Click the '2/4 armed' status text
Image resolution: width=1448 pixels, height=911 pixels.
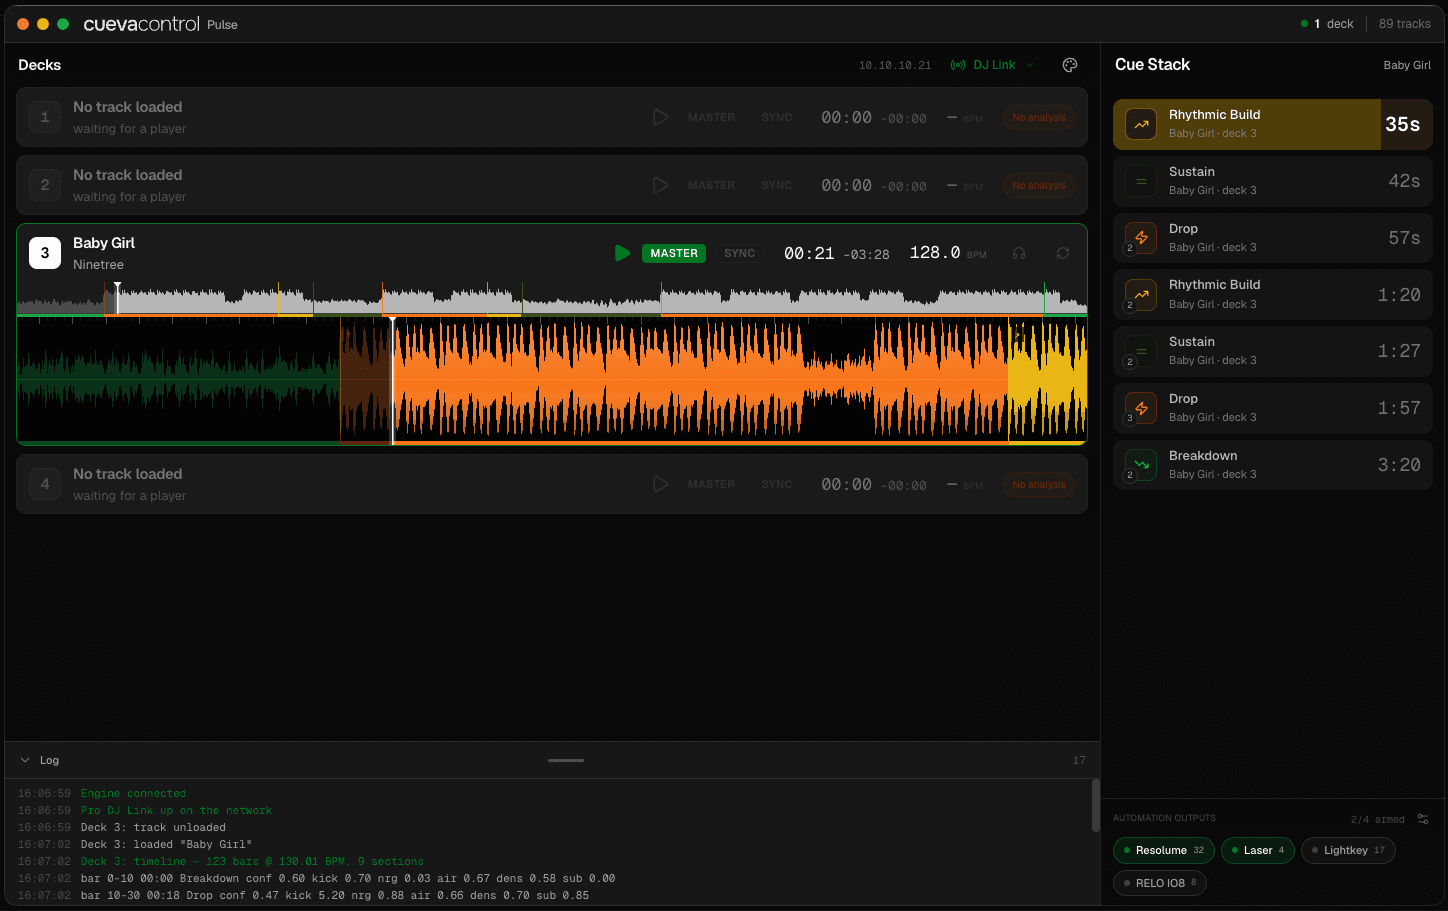coord(1378,819)
